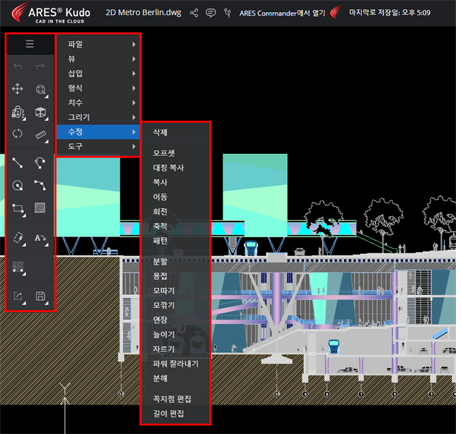Click the Share icon in header
The image size is (462, 434).
(194, 13)
